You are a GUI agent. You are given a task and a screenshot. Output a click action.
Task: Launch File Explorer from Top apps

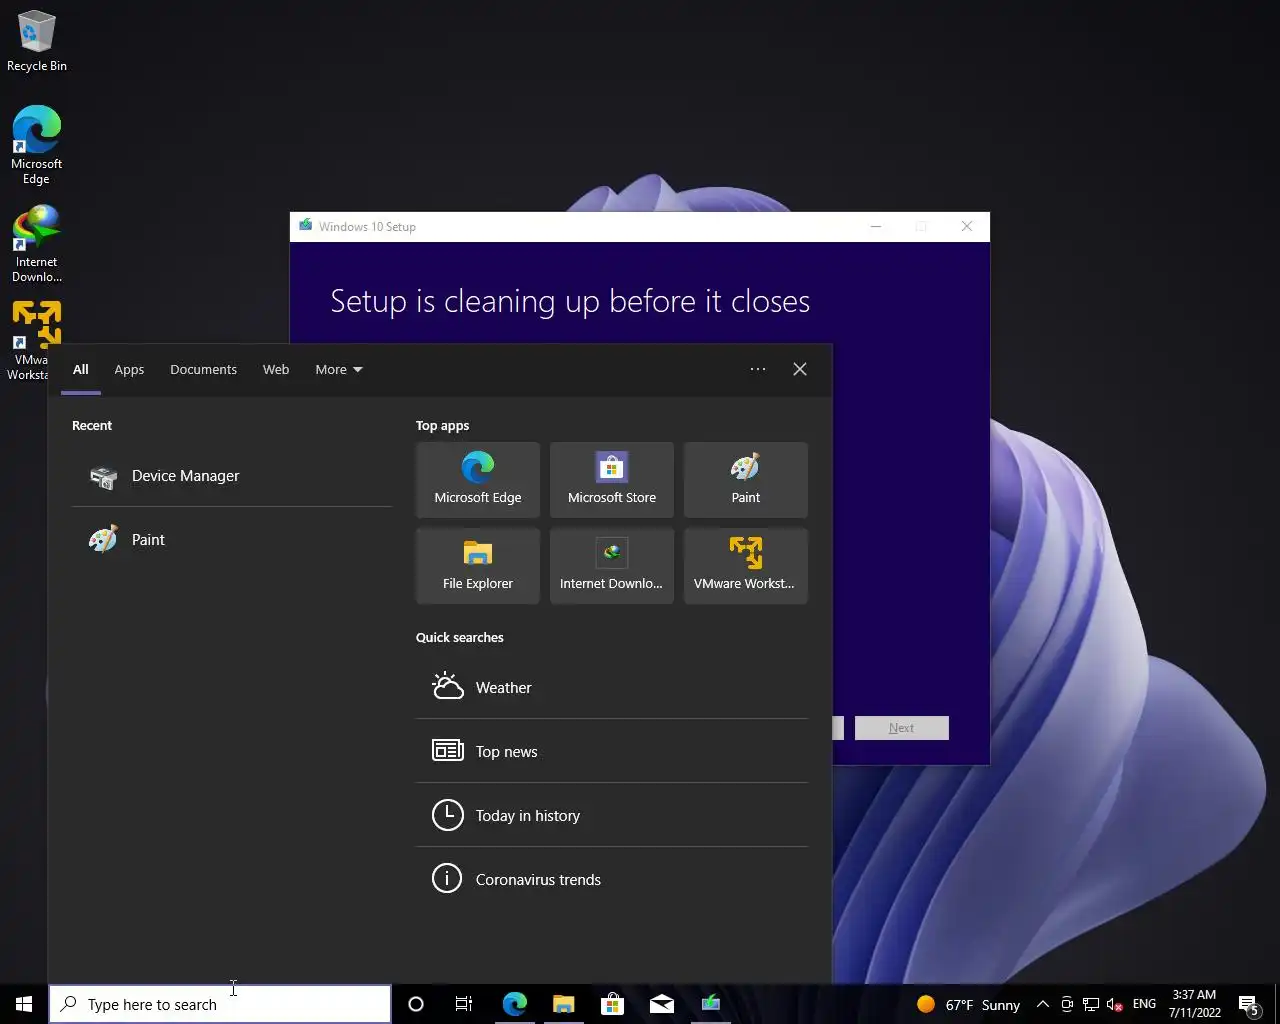(x=478, y=566)
